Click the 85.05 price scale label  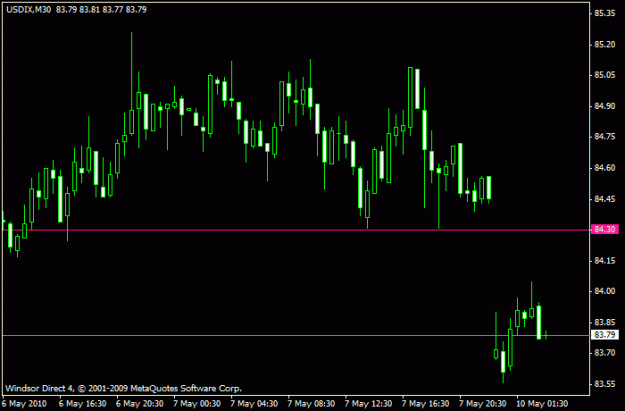604,75
